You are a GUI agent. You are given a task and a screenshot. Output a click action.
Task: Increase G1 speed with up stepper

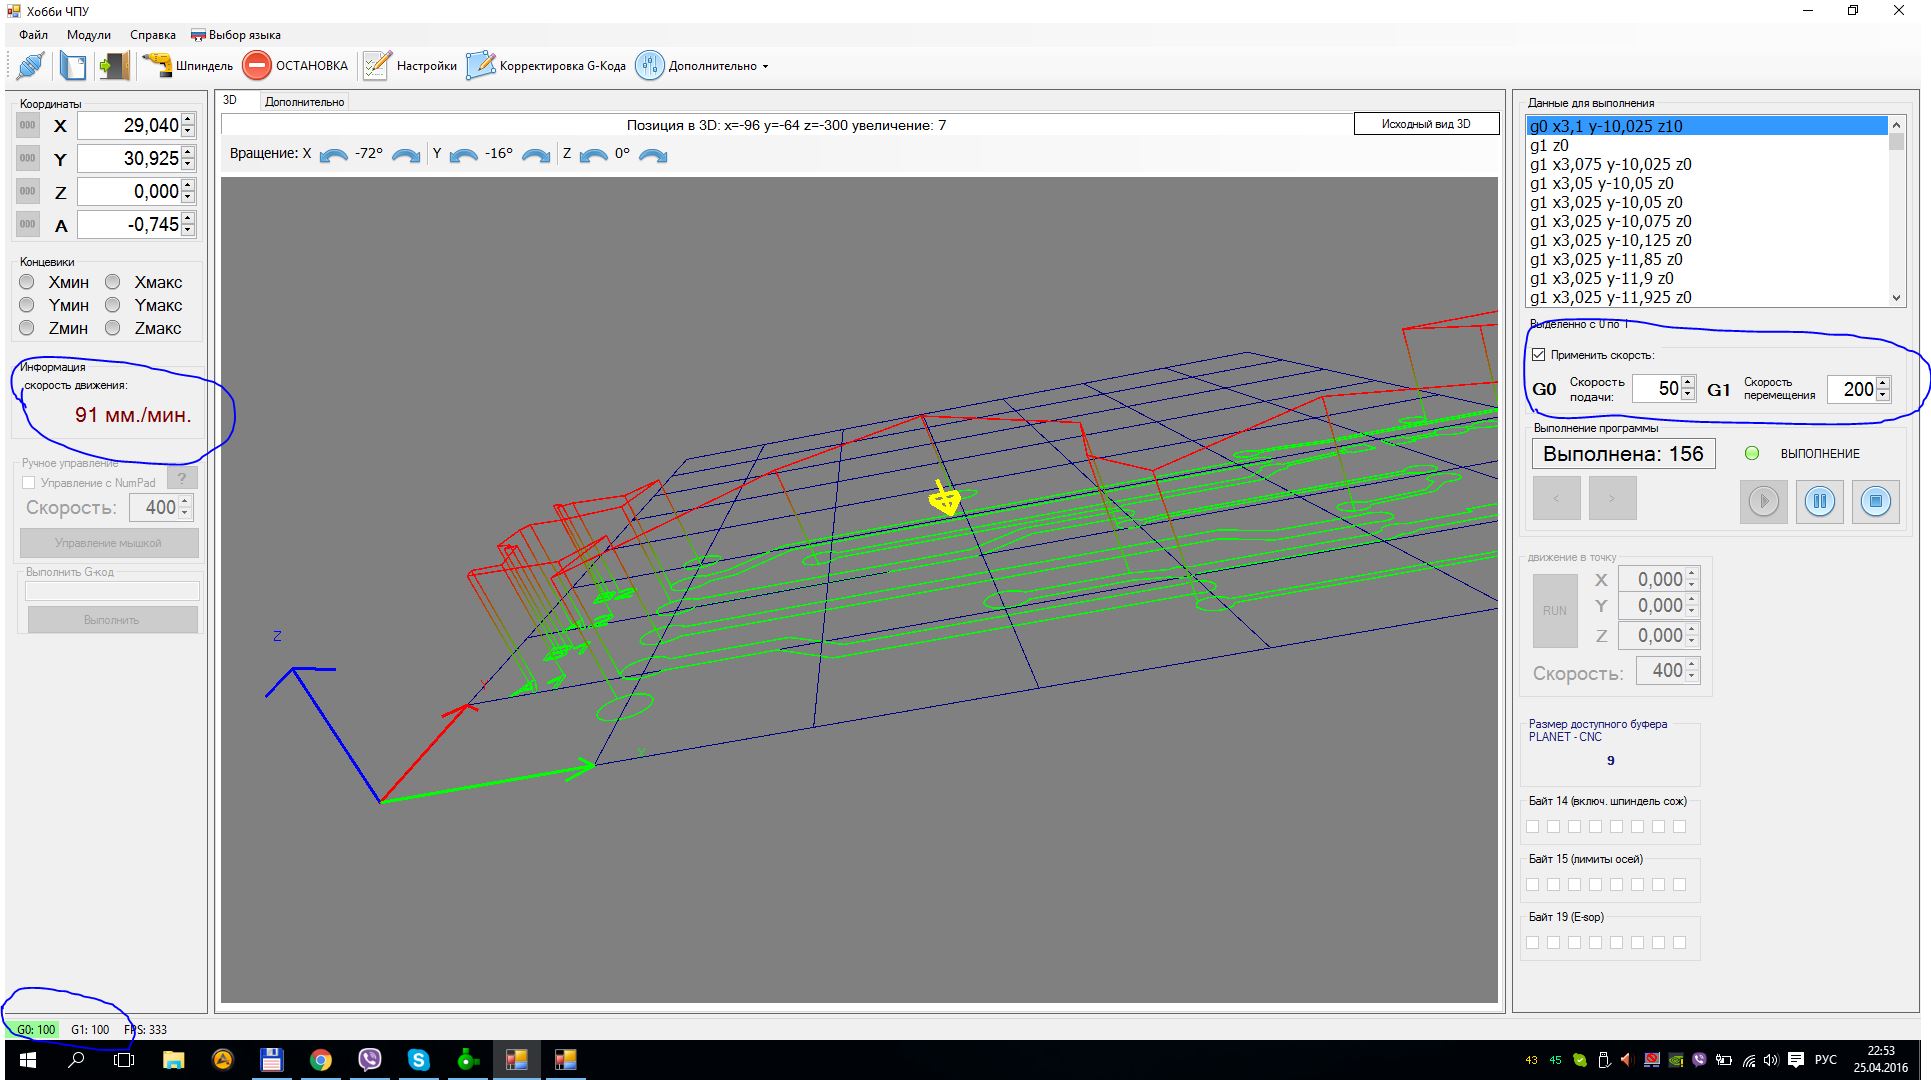point(1883,382)
